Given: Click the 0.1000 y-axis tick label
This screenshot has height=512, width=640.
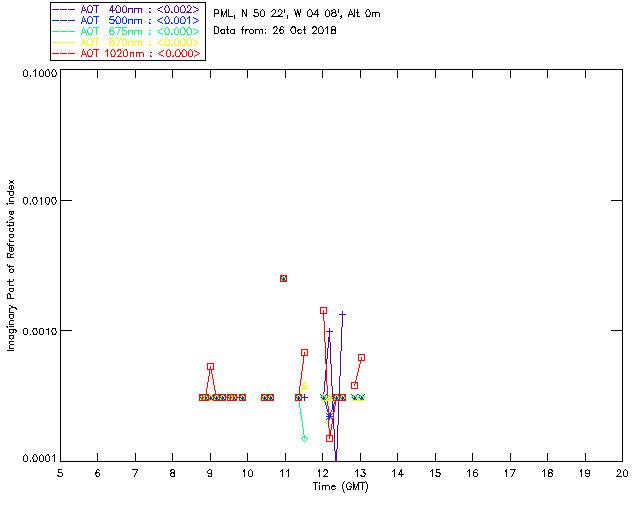Looking at the screenshot, I should (x=40, y=73).
